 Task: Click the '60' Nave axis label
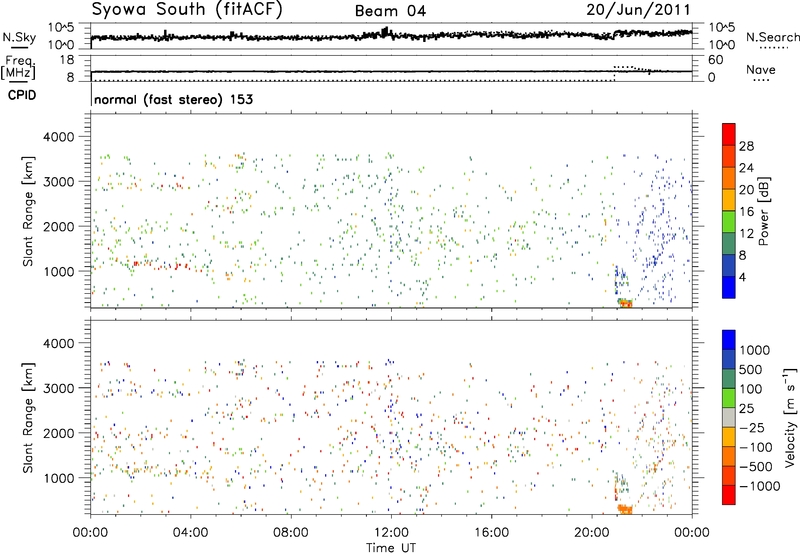coord(716,60)
